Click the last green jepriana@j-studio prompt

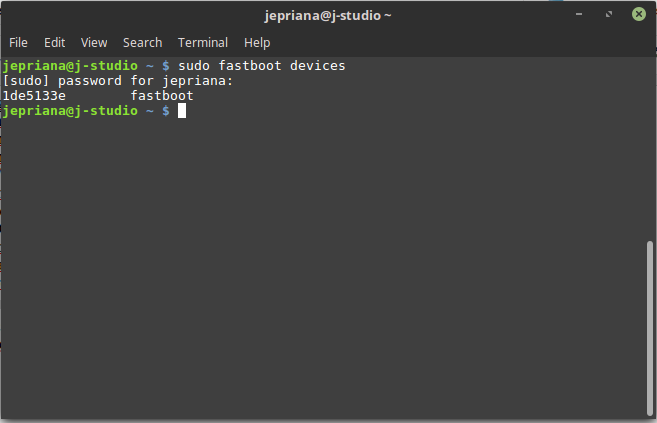point(70,111)
